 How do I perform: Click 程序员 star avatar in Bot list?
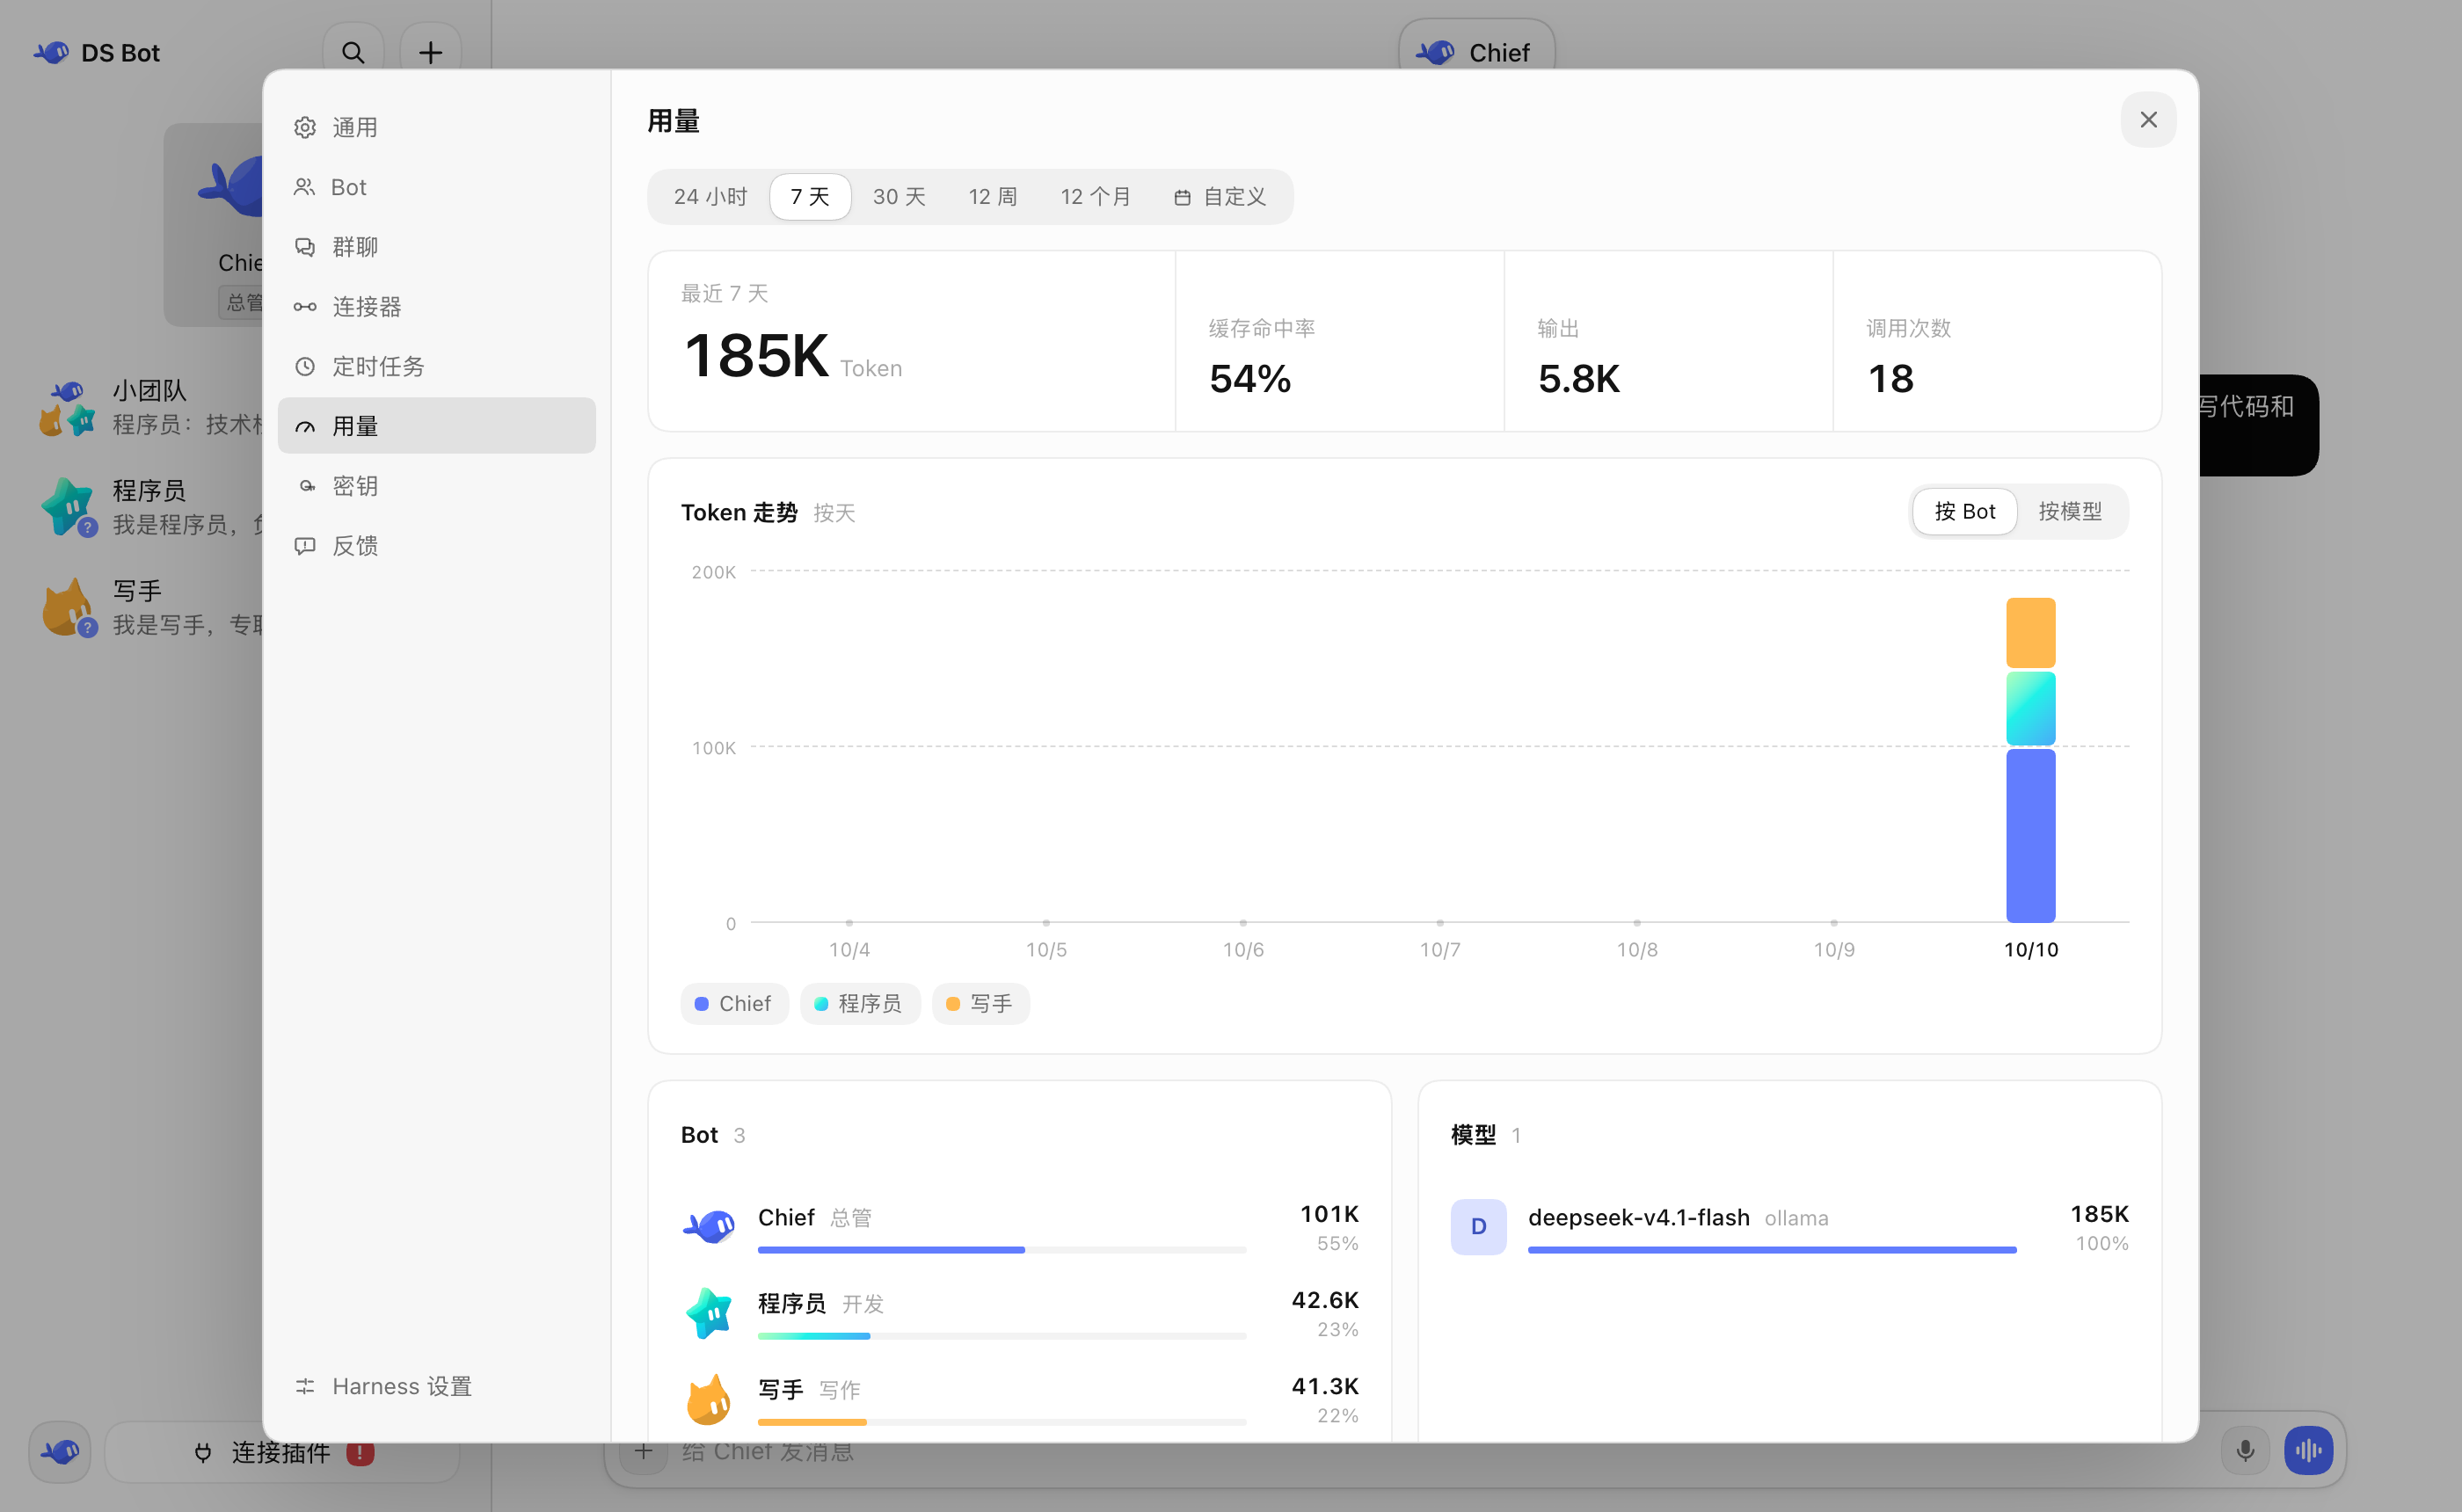click(708, 1312)
